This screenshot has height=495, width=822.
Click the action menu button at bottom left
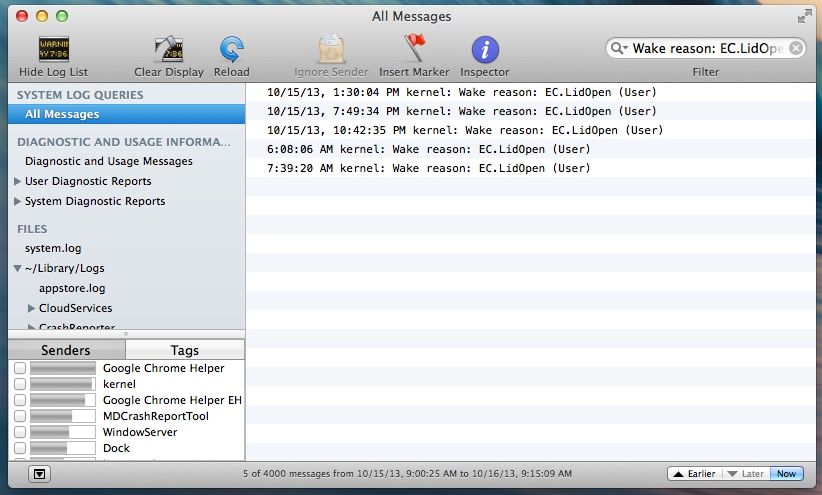(x=38, y=473)
